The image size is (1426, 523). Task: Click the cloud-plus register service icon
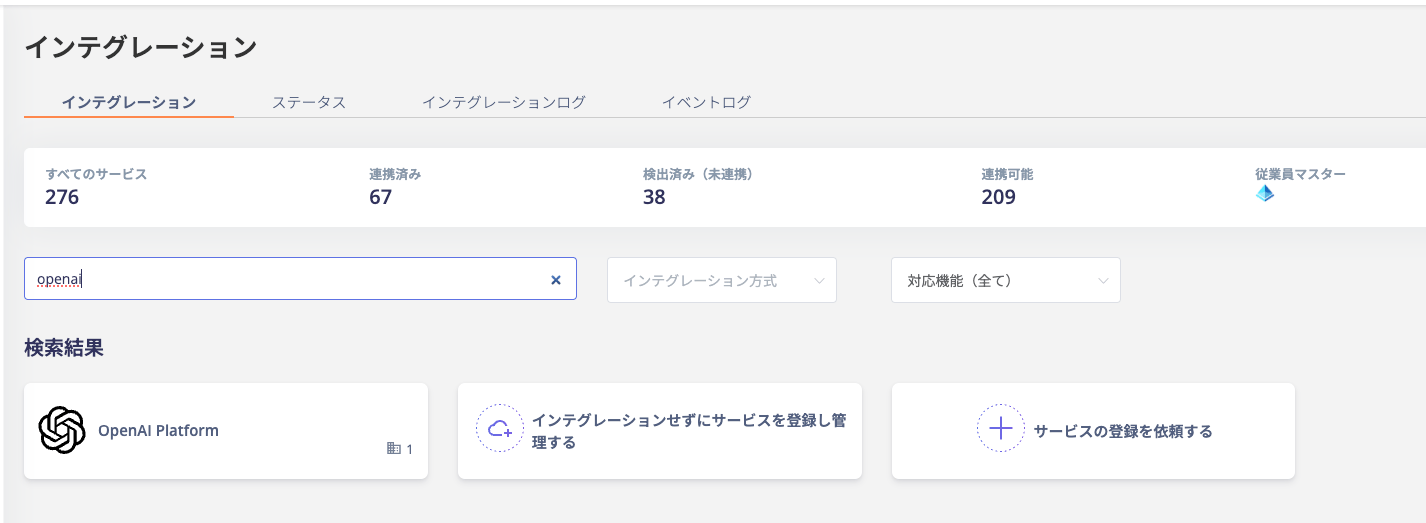pyautogui.click(x=500, y=430)
